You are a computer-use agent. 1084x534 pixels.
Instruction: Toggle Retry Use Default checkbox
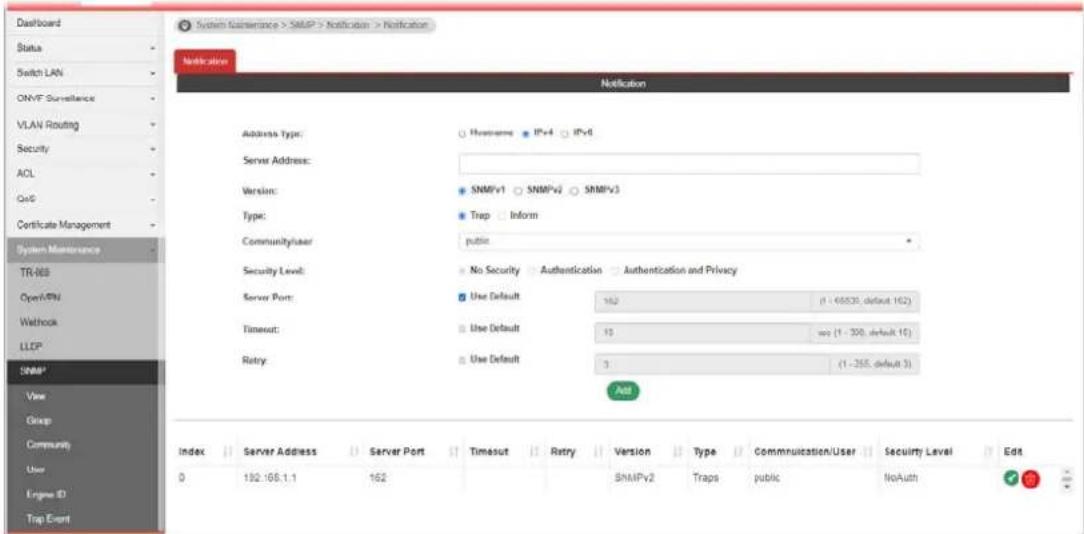click(462, 360)
